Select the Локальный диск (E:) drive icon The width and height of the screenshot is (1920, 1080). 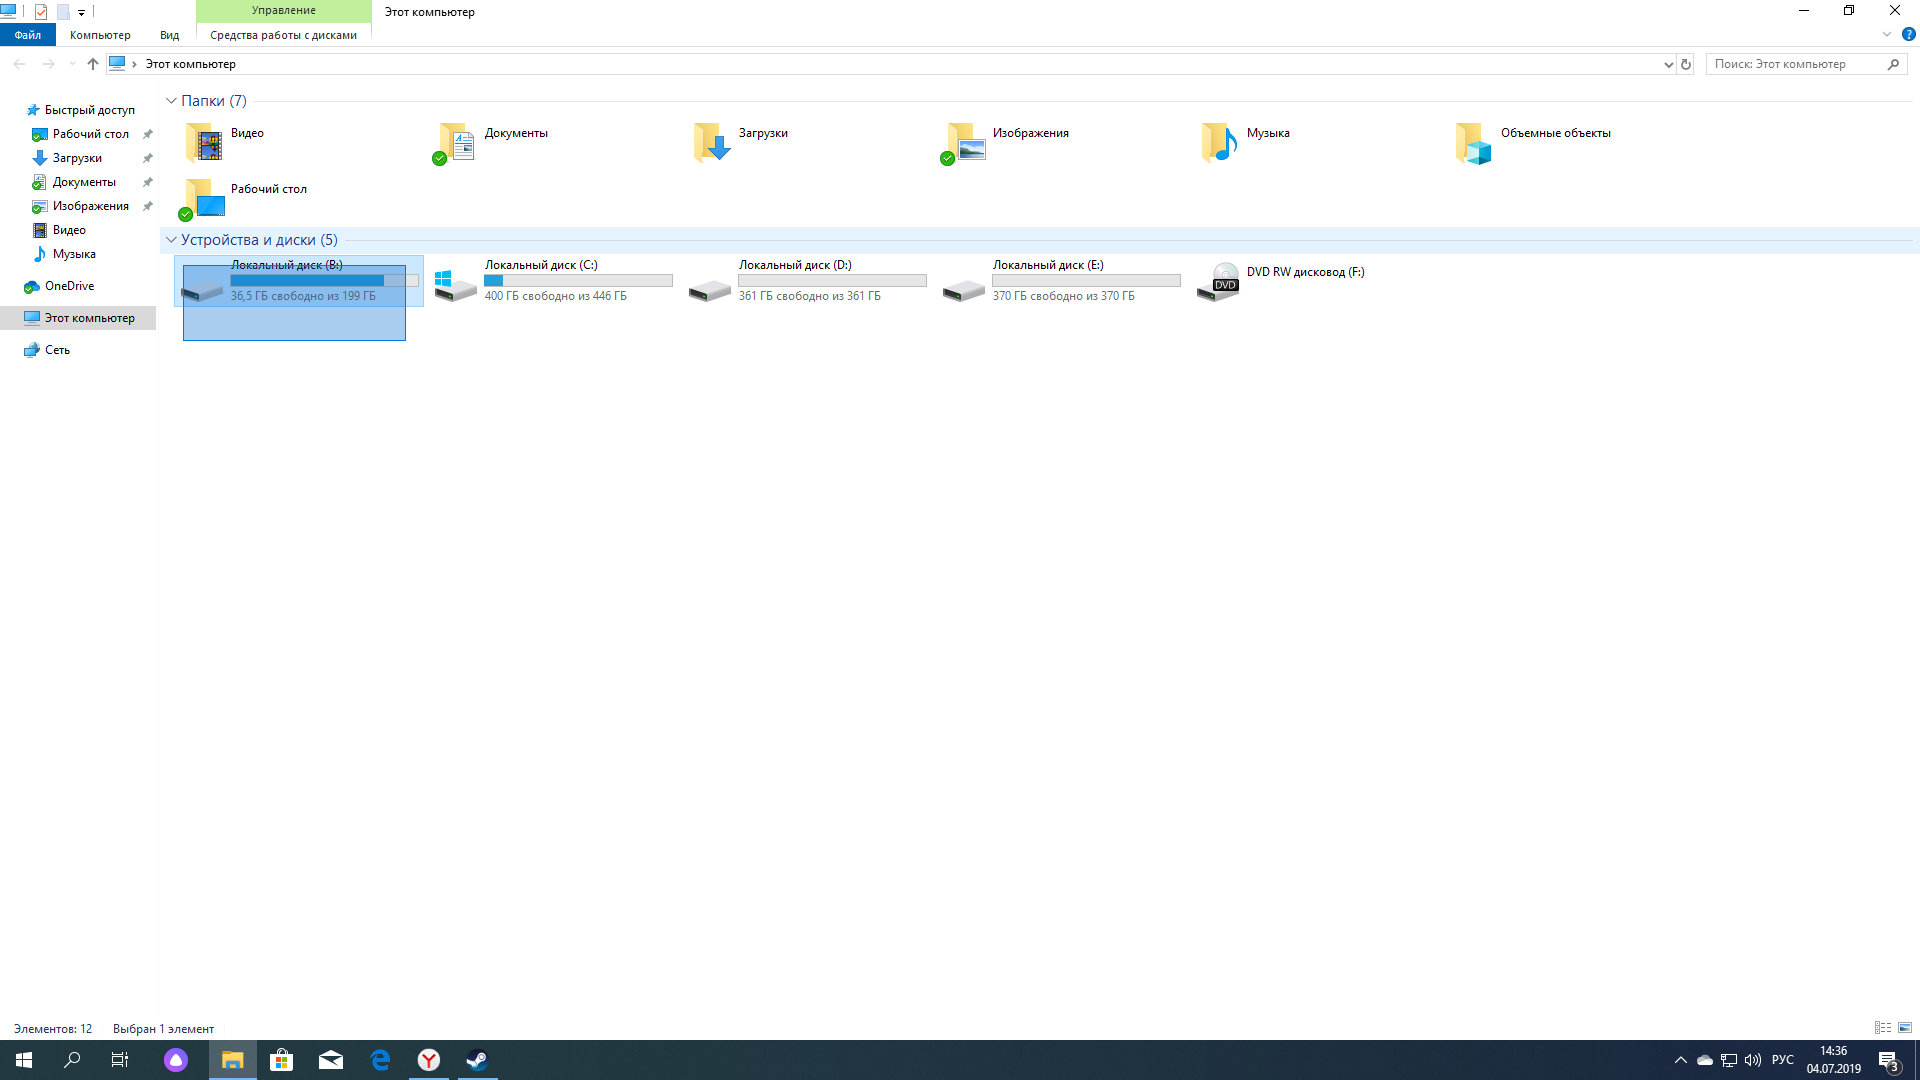pos(964,289)
